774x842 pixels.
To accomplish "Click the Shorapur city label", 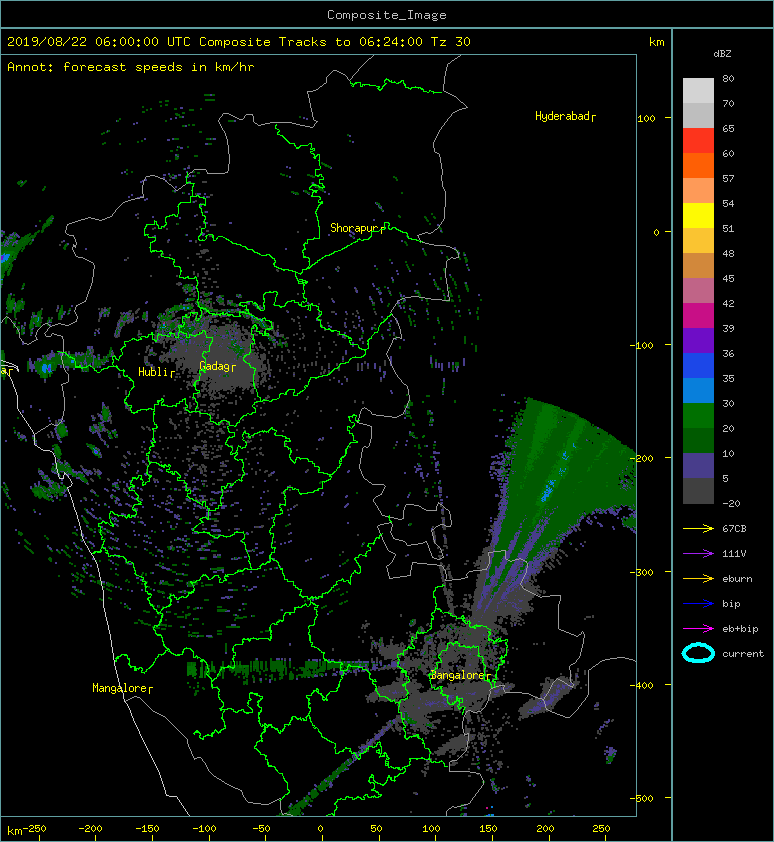I will (x=357, y=228).
